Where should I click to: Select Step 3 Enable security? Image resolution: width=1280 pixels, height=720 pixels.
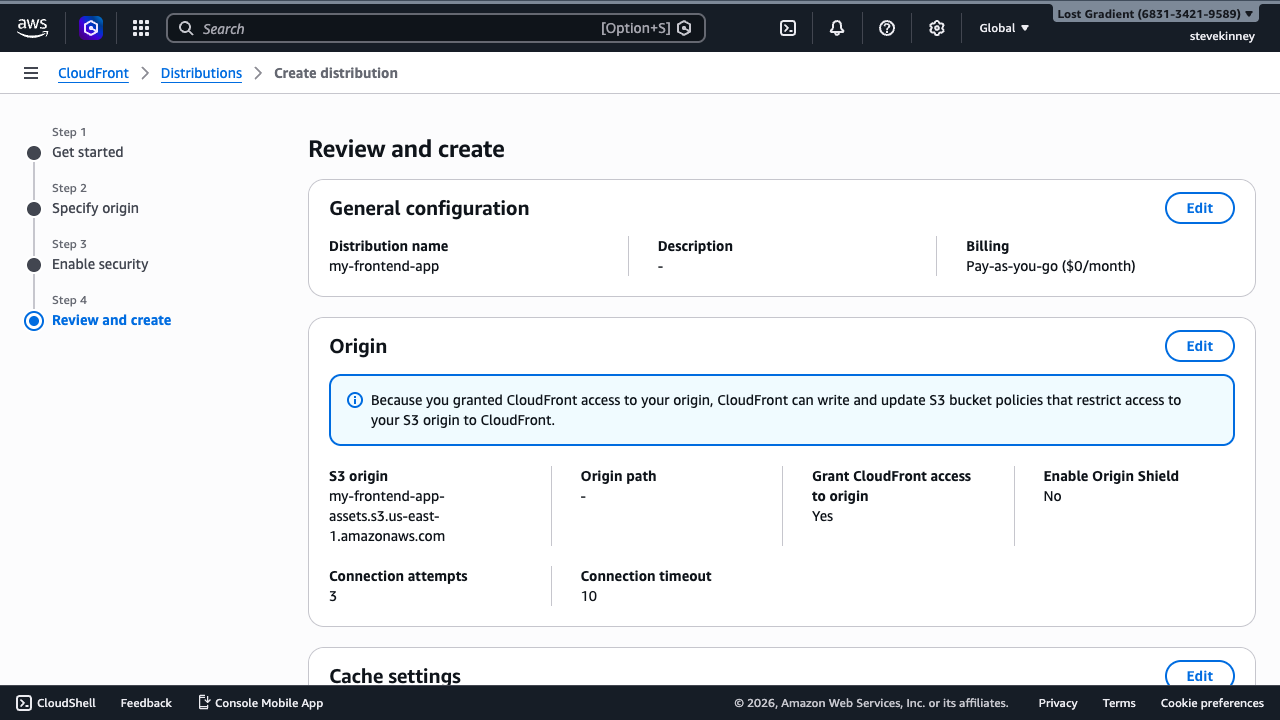pyautogui.click(x=100, y=264)
